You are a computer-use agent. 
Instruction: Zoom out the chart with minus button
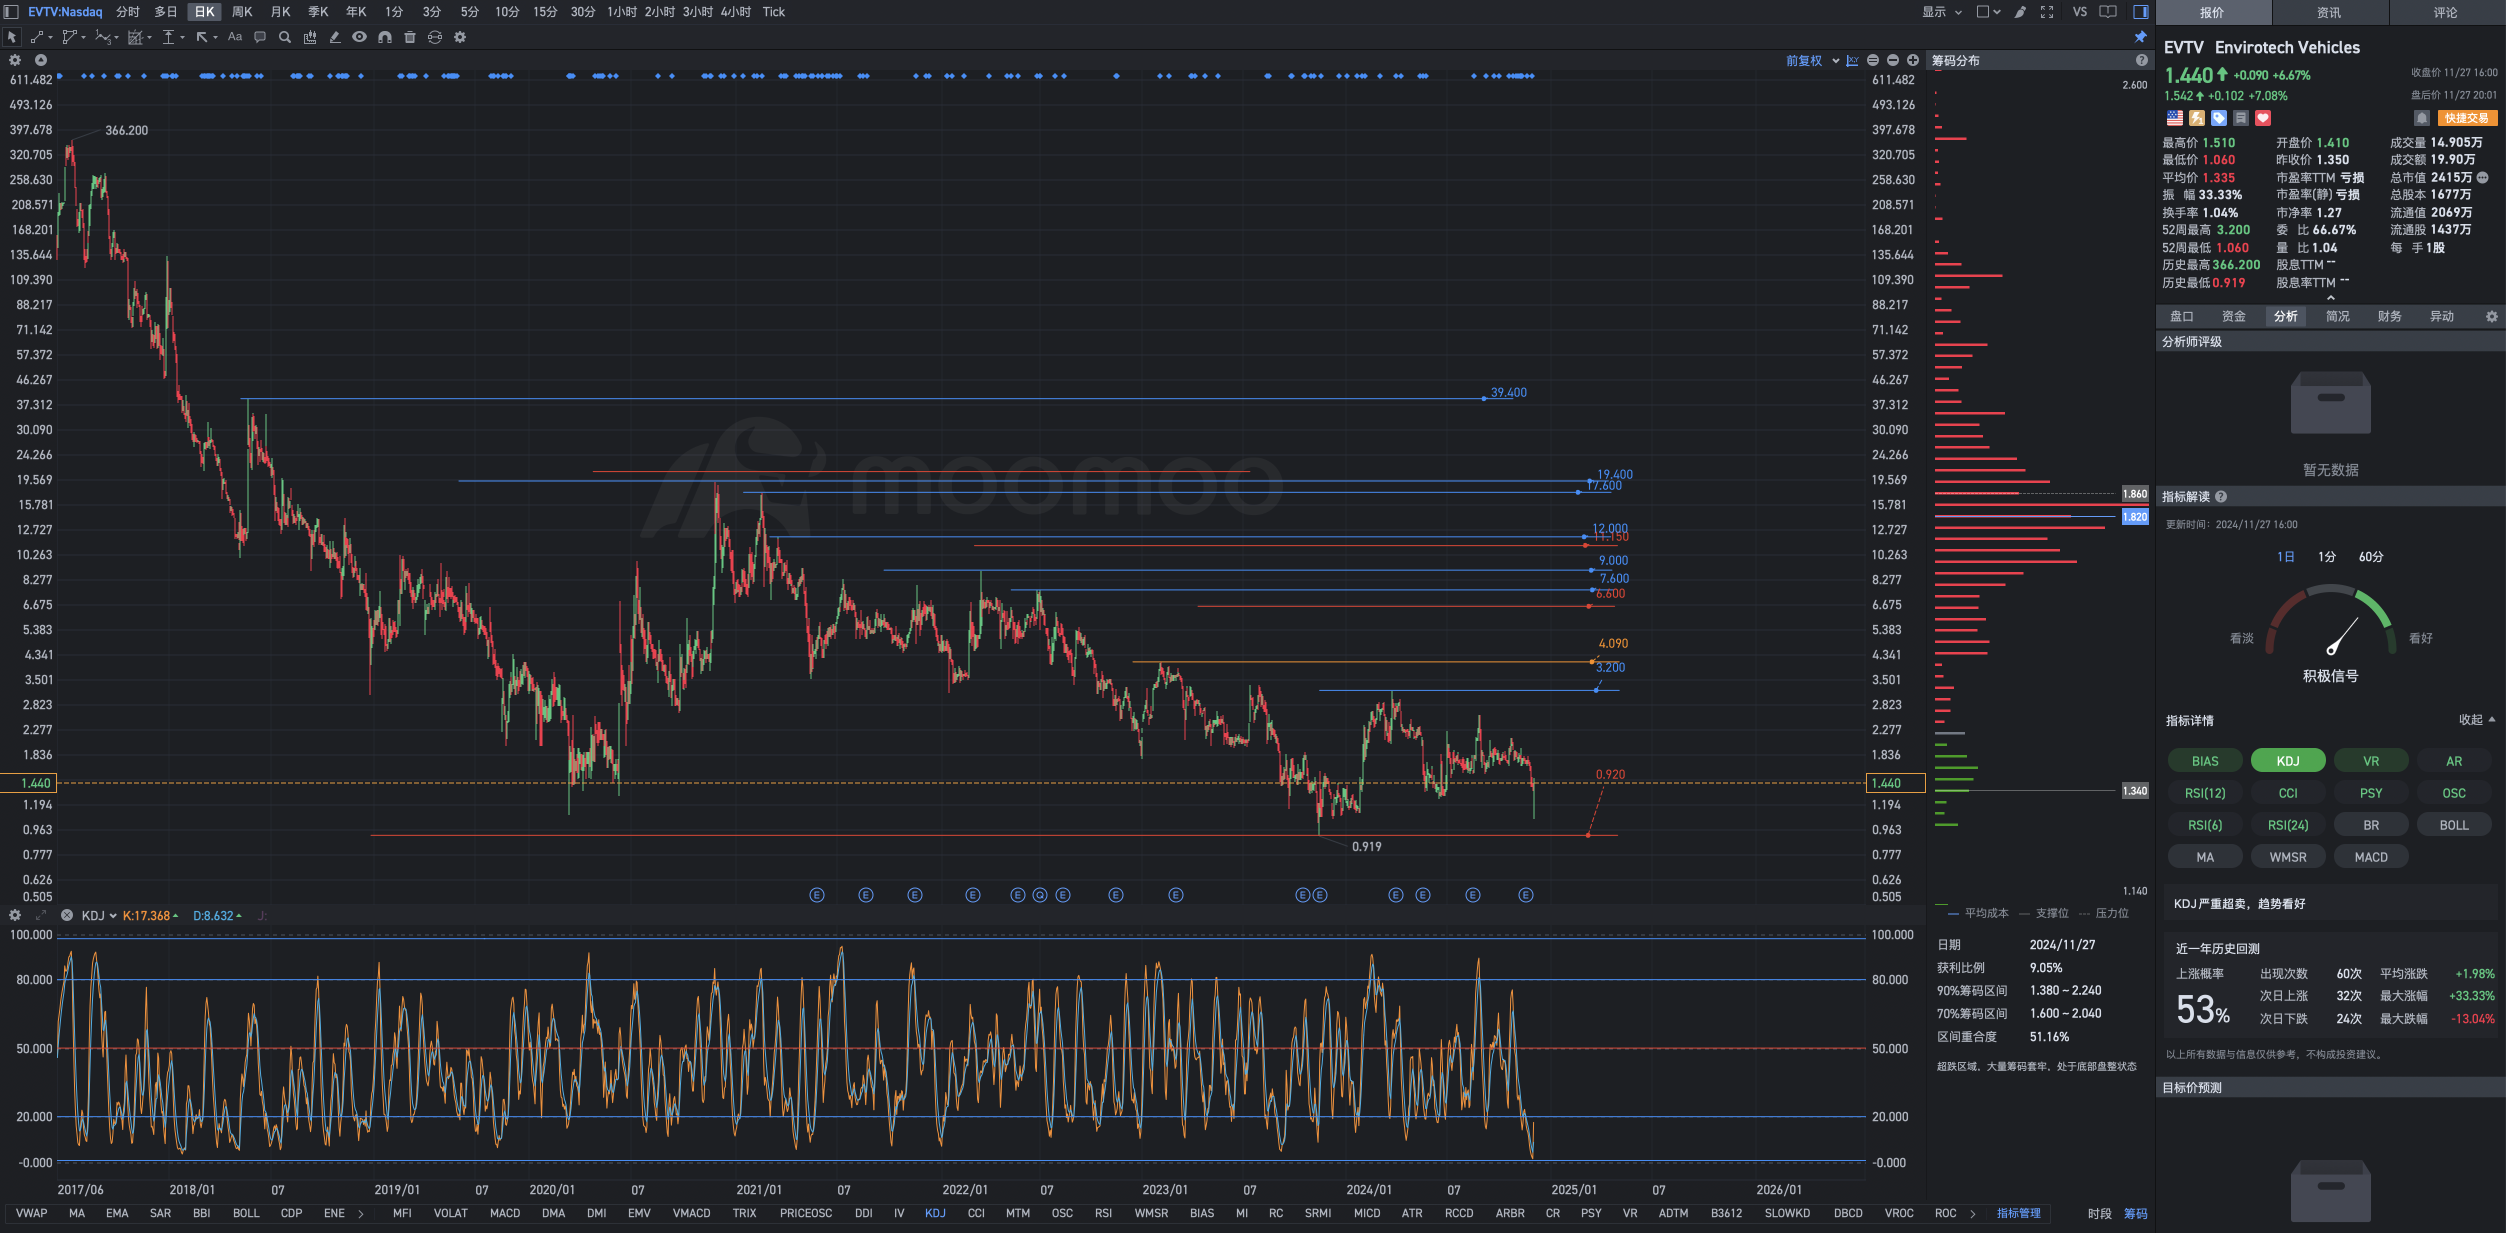(x=1893, y=60)
